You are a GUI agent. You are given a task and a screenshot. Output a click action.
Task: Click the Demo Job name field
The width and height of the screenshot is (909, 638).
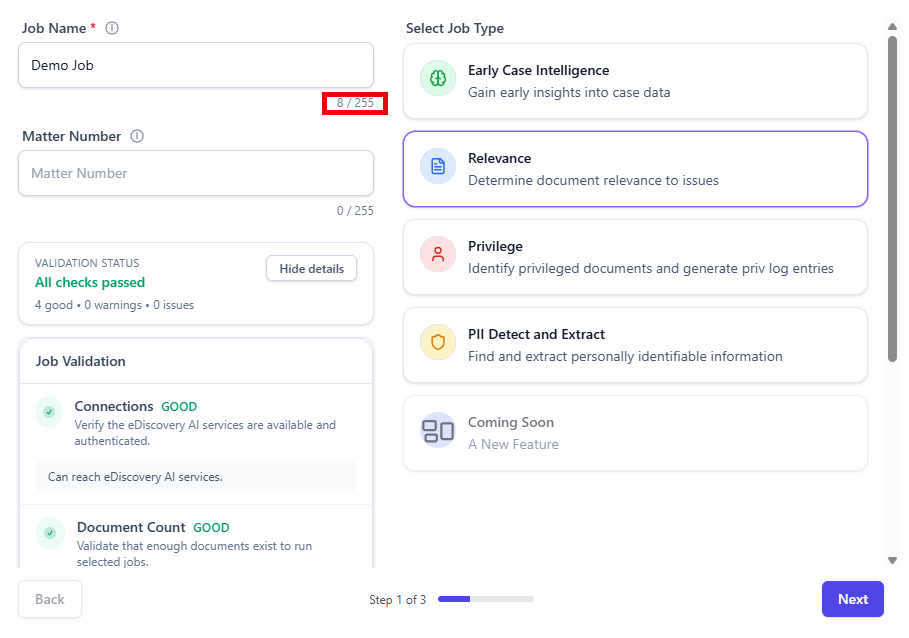(195, 64)
